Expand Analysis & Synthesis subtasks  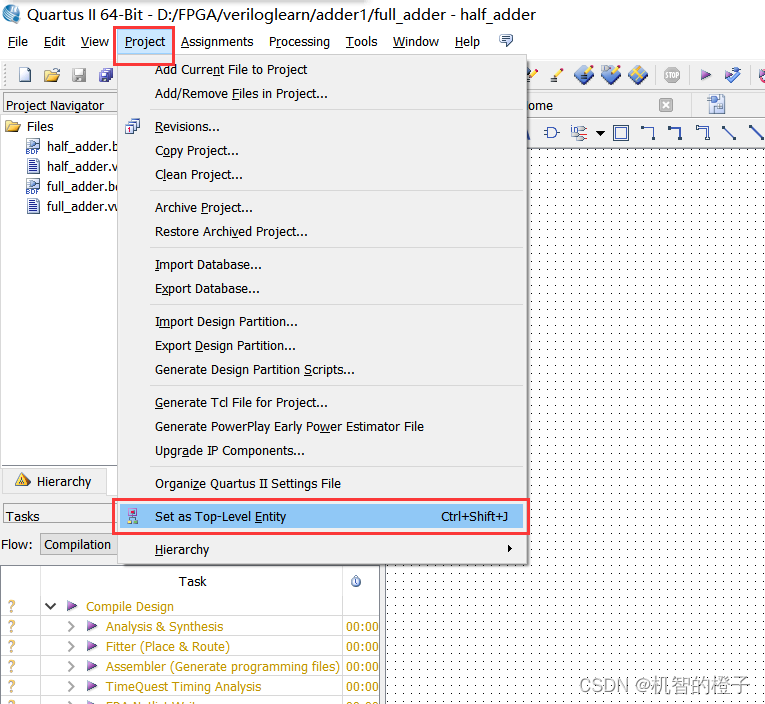tap(71, 626)
